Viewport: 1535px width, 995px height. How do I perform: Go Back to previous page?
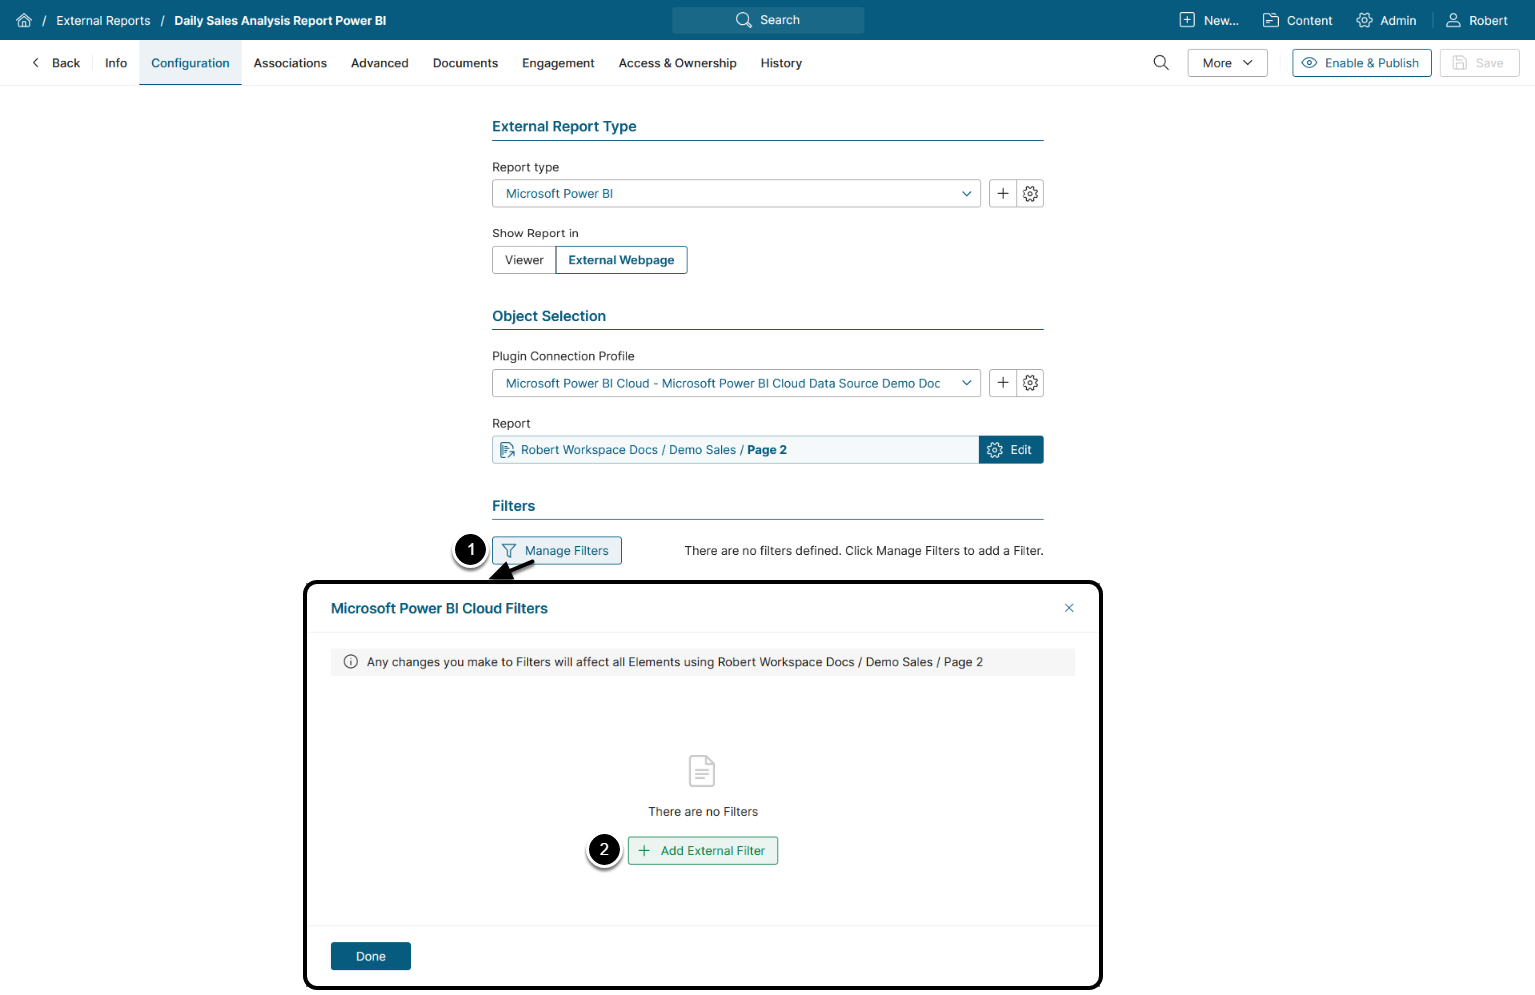[x=56, y=63]
